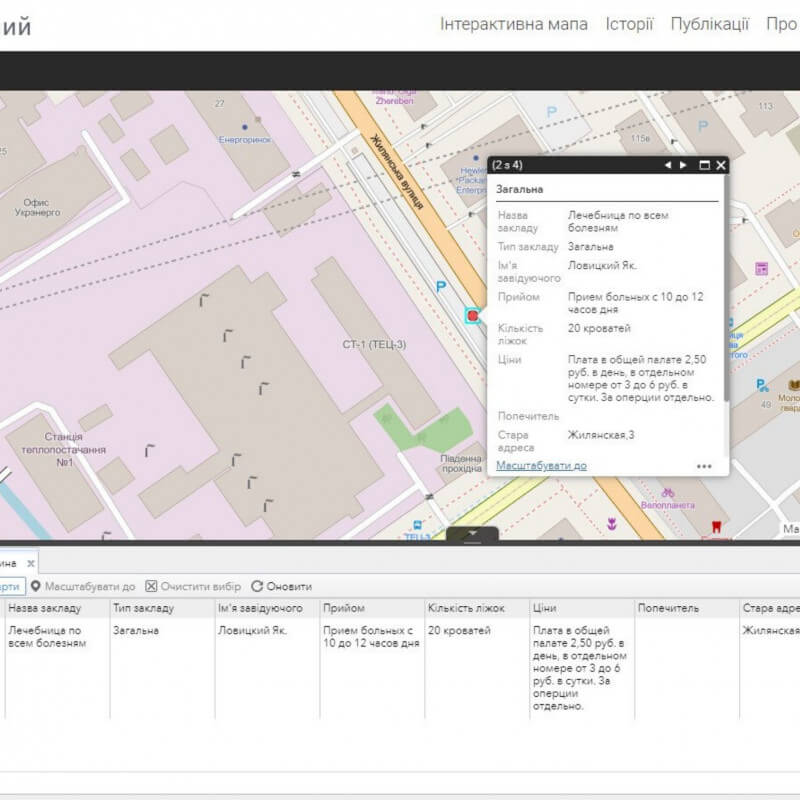Image resolution: width=800 pixels, height=800 pixels.
Task: Maximize the feature info popup
Action: click(704, 165)
